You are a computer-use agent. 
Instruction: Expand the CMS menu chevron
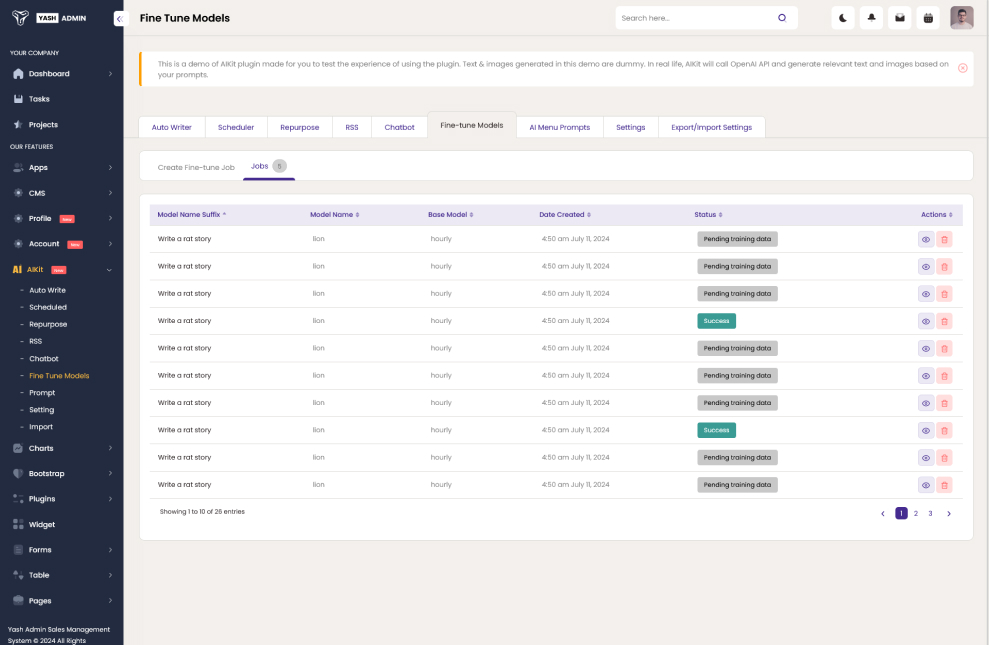(x=110, y=193)
